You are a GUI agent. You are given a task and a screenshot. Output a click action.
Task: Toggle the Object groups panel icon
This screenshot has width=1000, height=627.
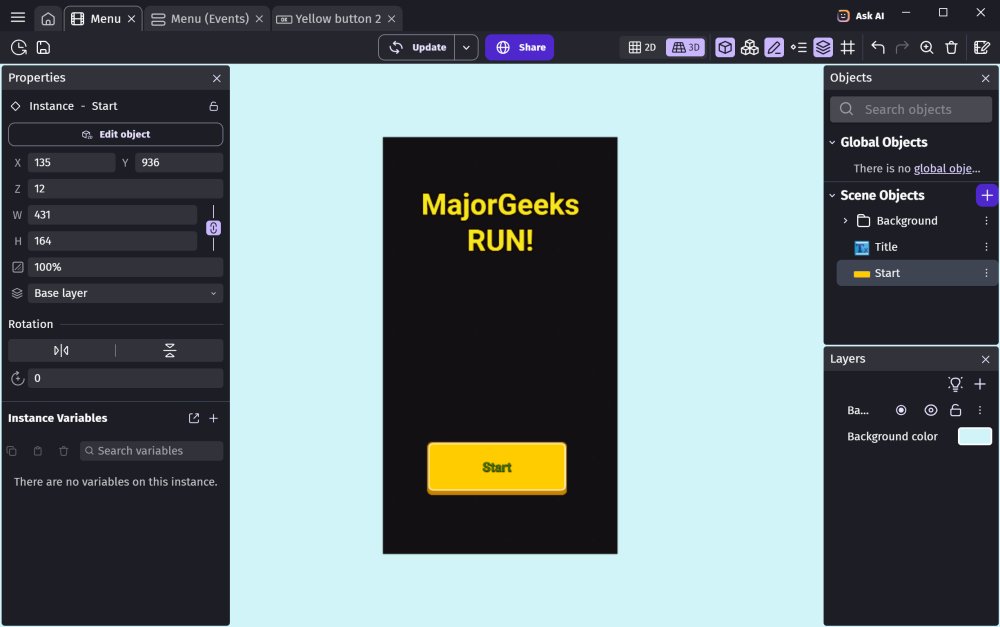(x=750, y=47)
